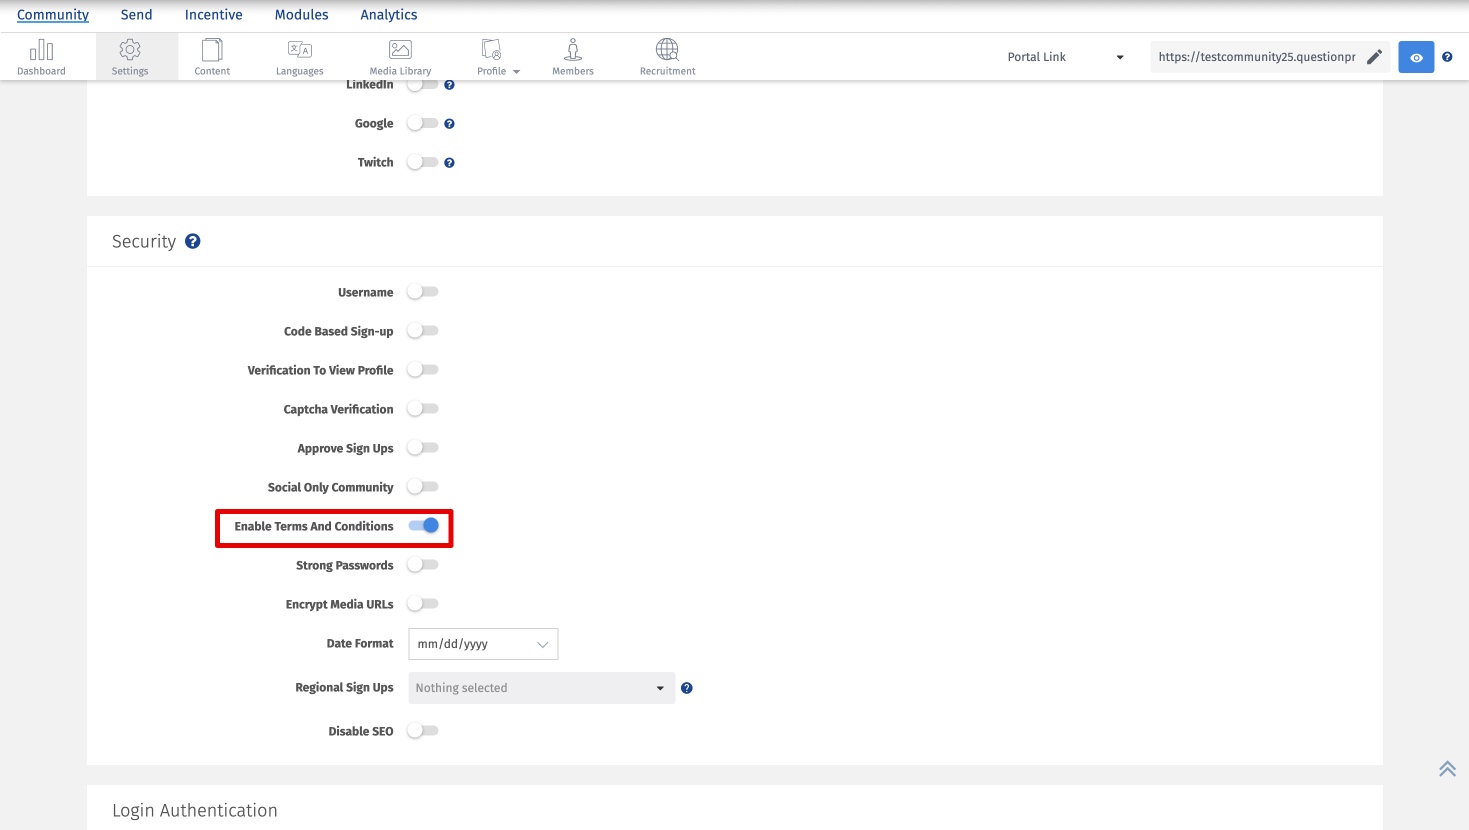Viewport: 1469px width, 830px height.
Task: Open the Modules menu
Action: 302,15
